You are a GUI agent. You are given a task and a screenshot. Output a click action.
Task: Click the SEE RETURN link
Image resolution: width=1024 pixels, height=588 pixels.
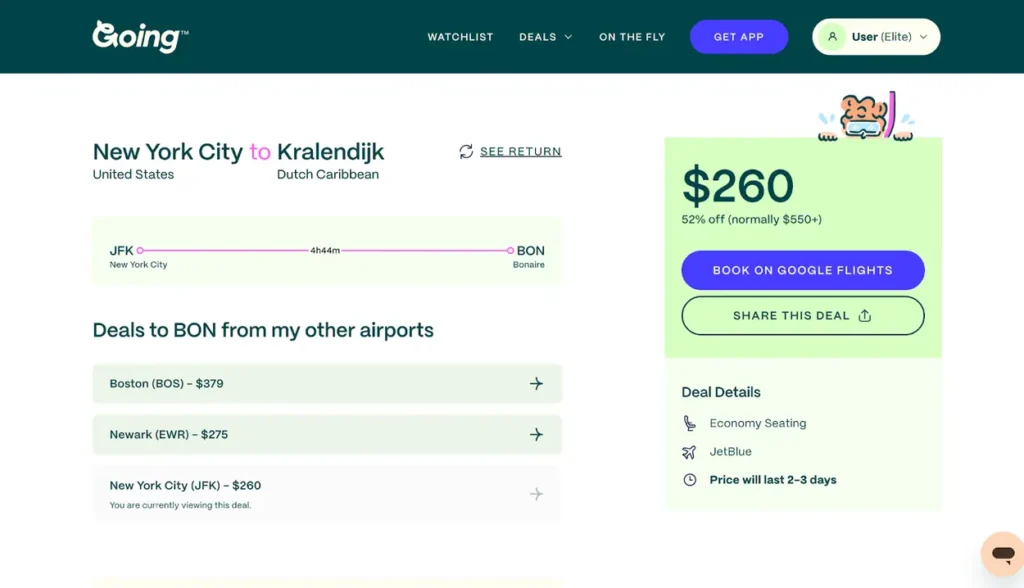[x=520, y=151]
